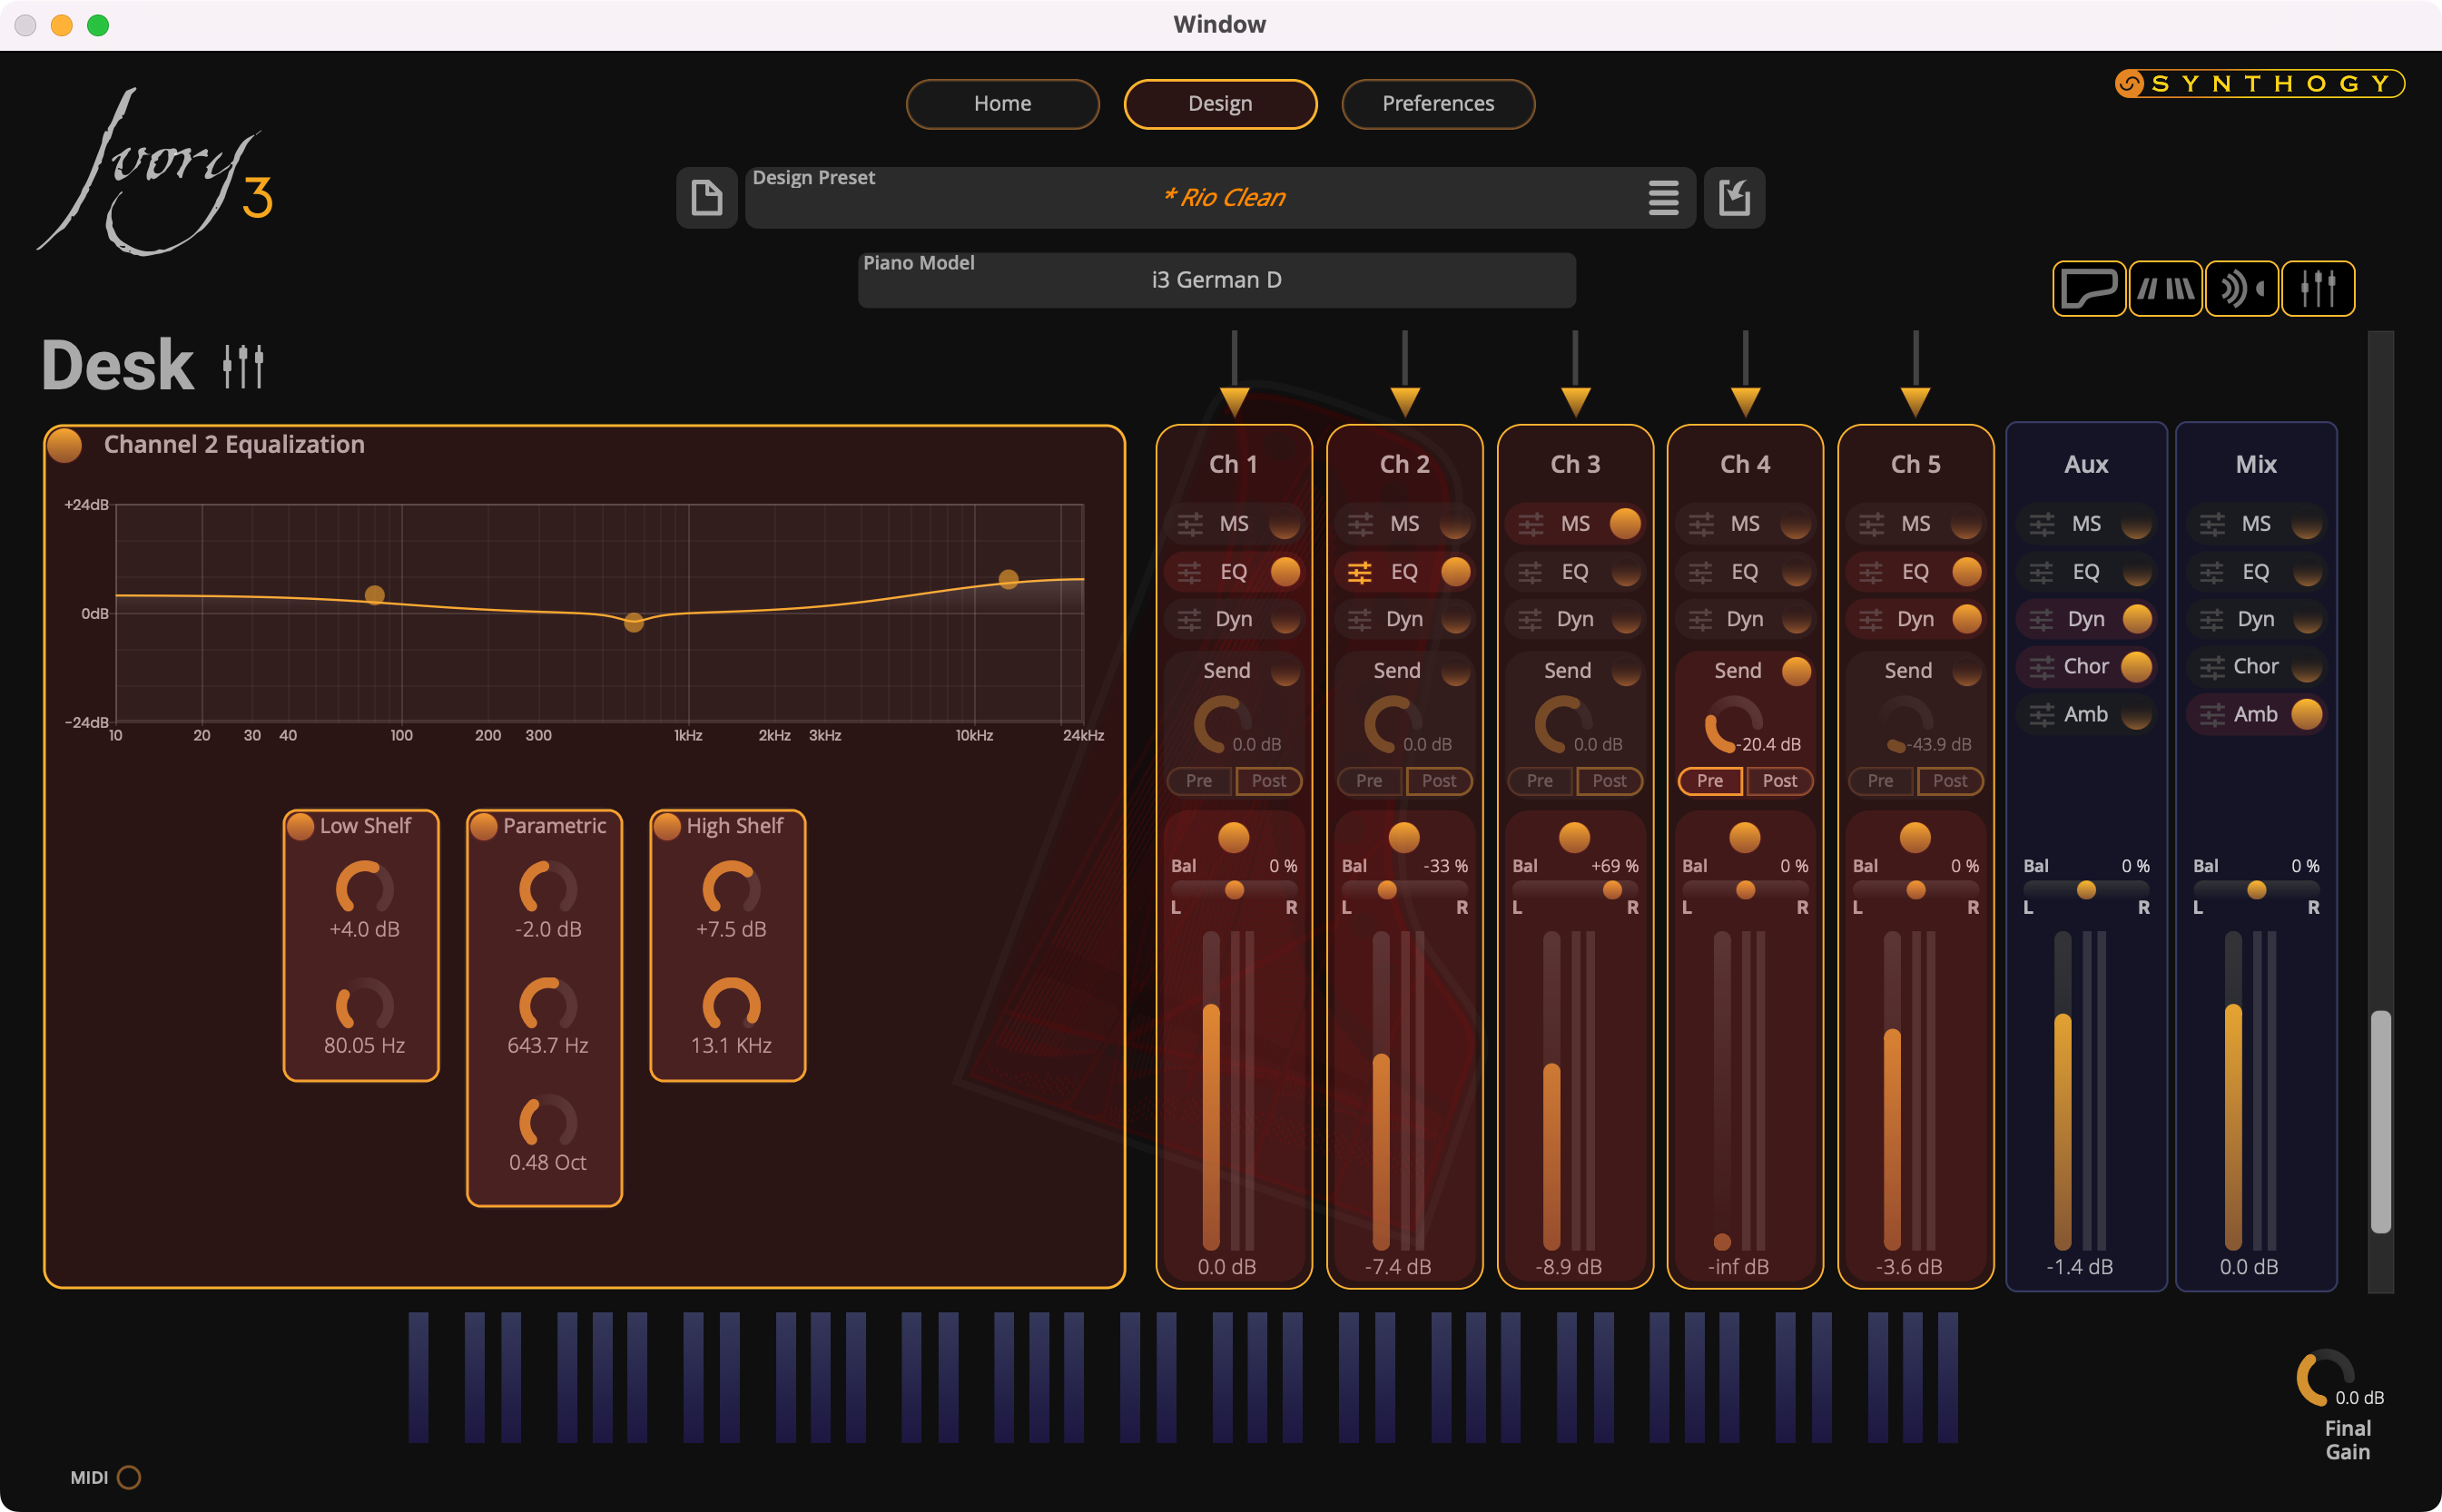Open Ch 3 Dyn settings sliders icon

1531,620
